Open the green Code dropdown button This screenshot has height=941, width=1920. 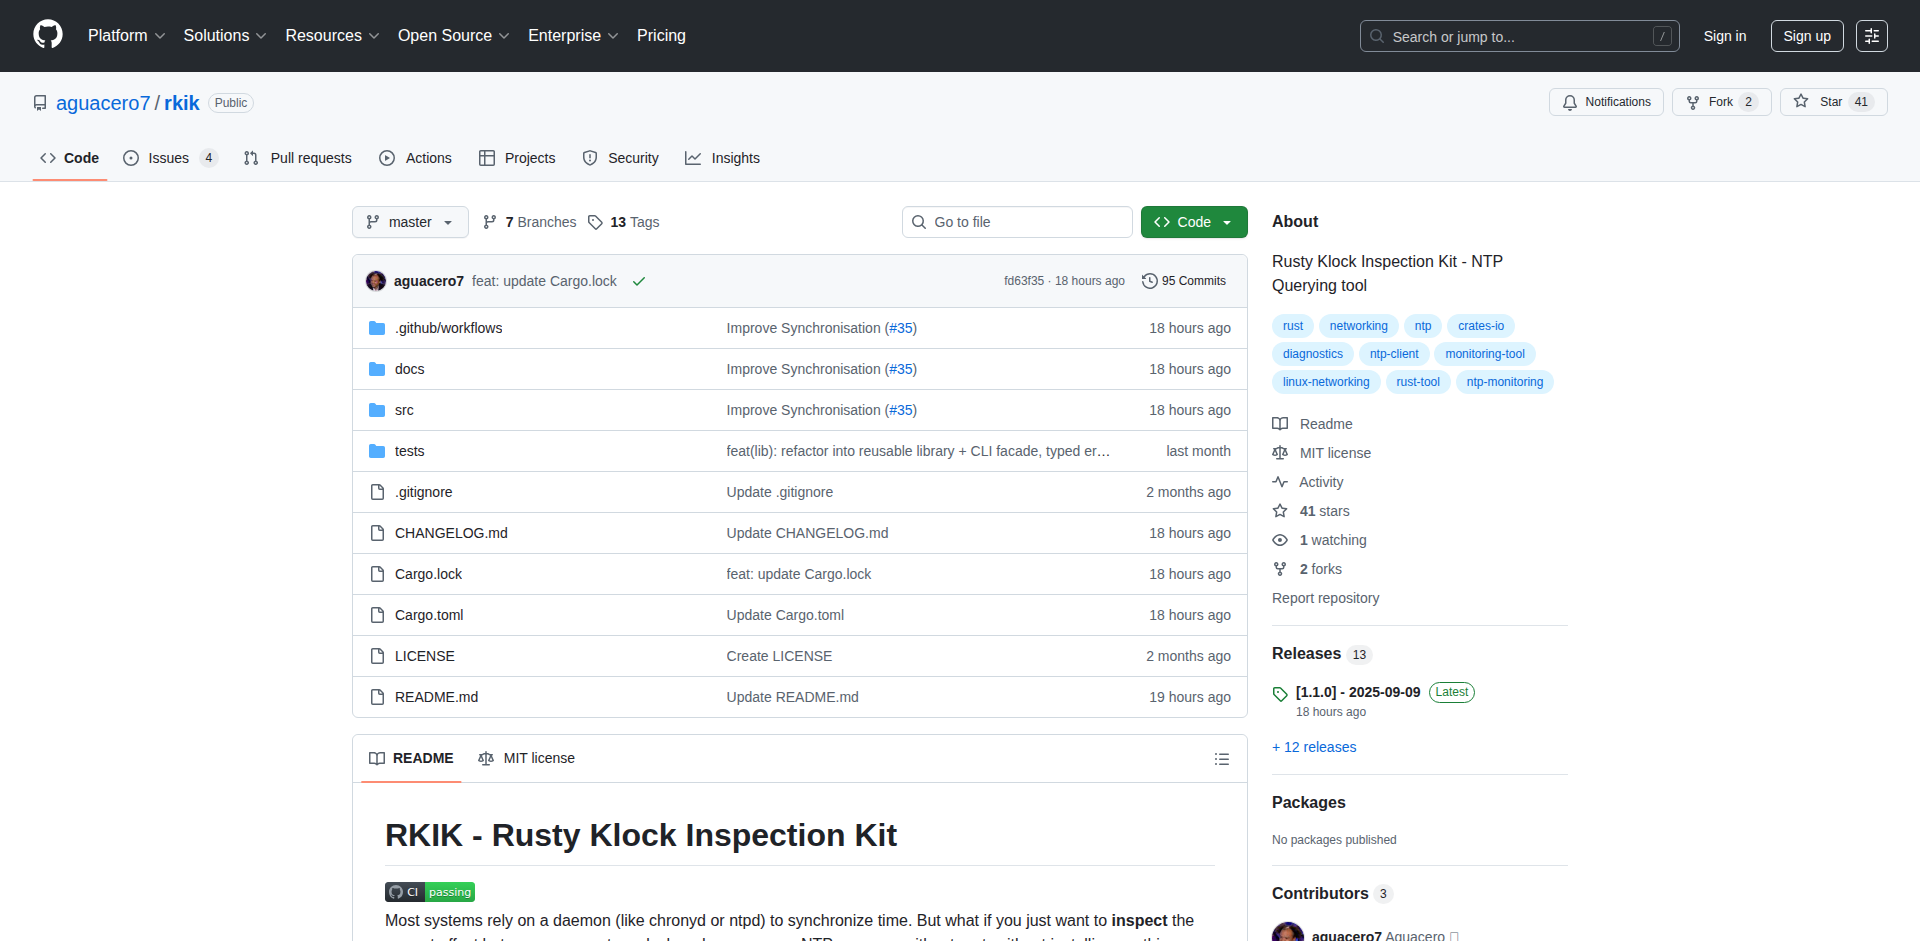[1194, 222]
